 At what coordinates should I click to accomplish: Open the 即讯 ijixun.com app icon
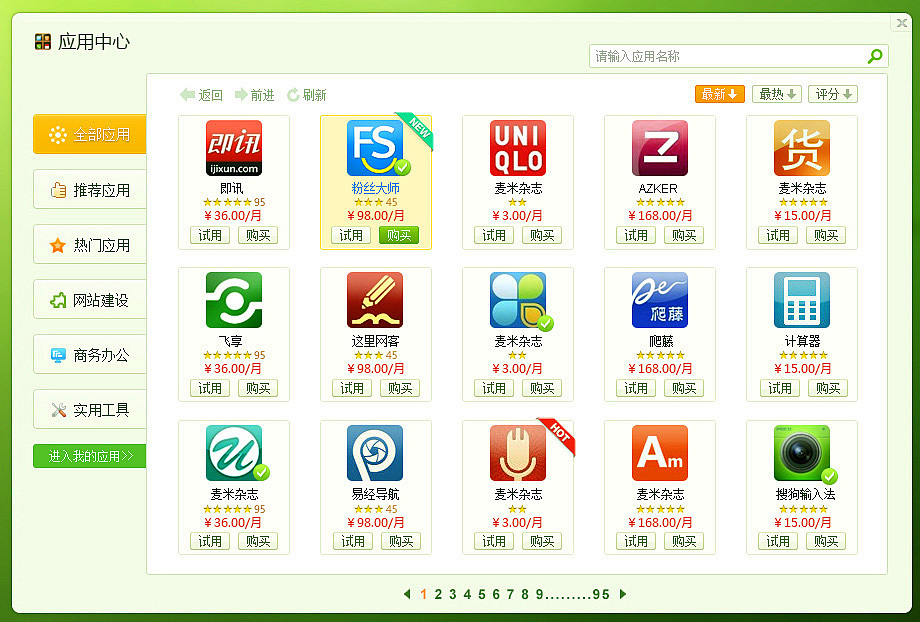[234, 148]
